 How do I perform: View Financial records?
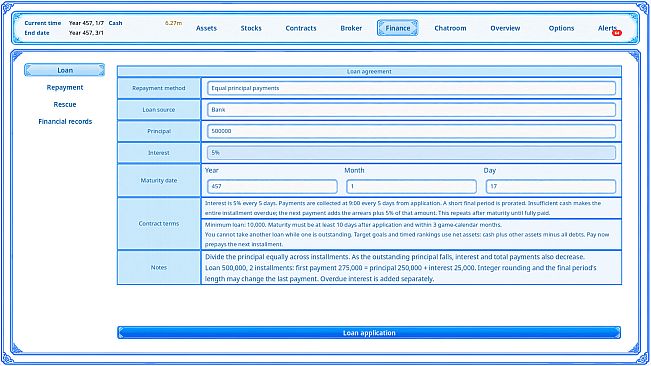coord(65,122)
